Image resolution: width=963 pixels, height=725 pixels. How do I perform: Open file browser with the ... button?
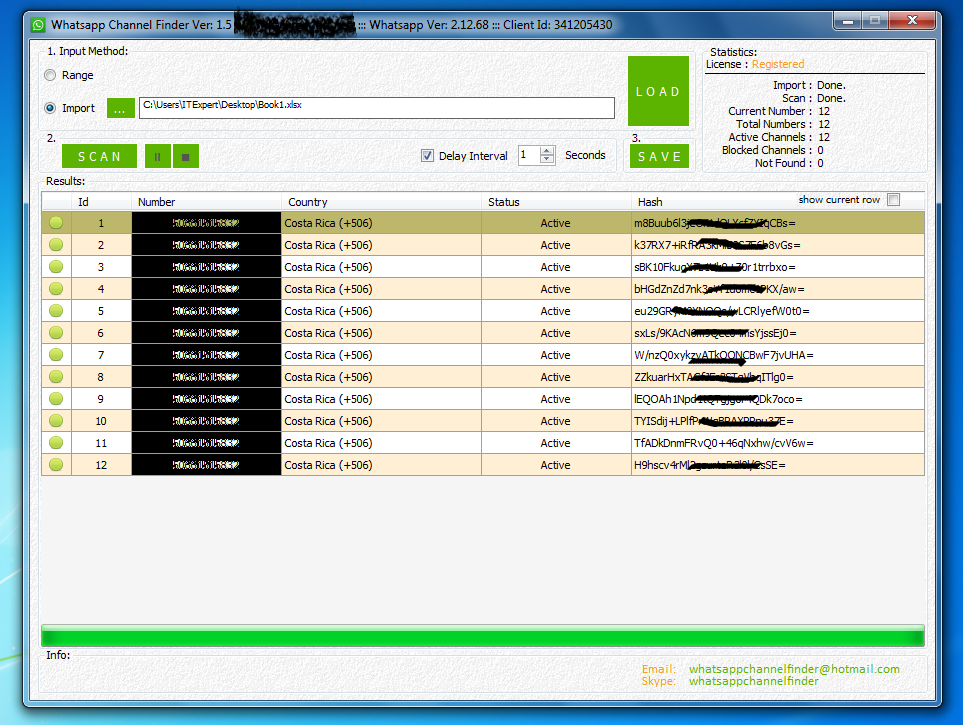(x=120, y=108)
